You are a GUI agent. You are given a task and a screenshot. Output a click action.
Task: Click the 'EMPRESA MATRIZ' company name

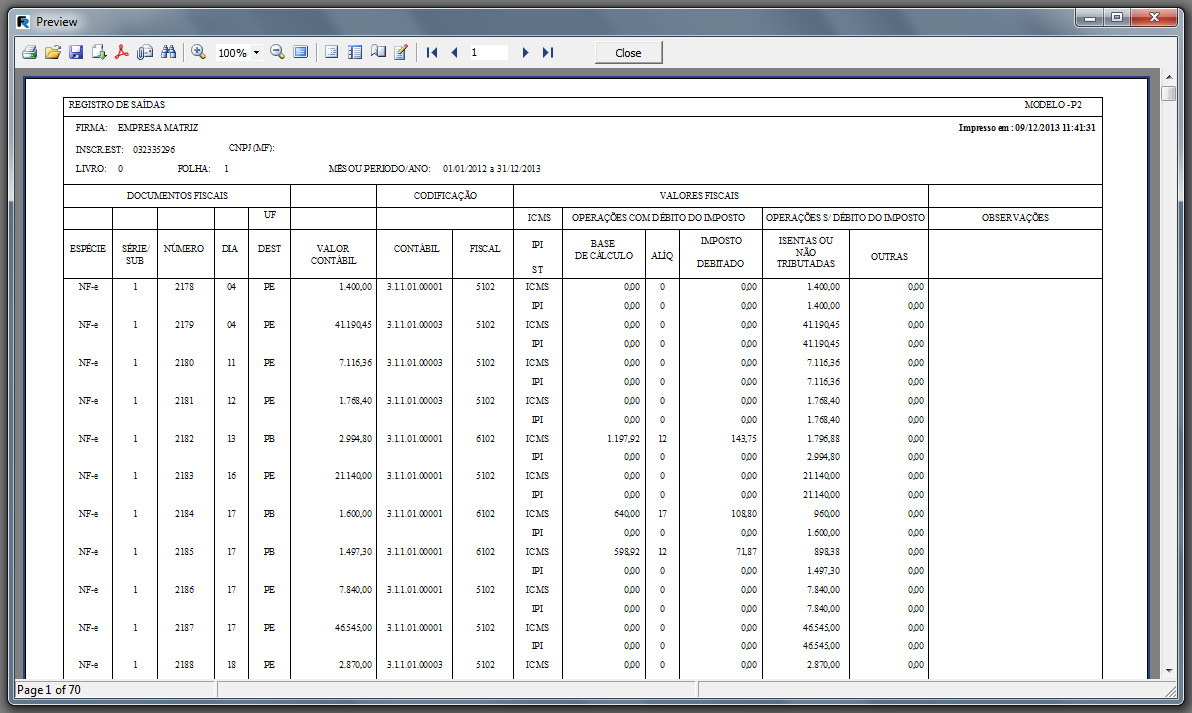point(158,128)
